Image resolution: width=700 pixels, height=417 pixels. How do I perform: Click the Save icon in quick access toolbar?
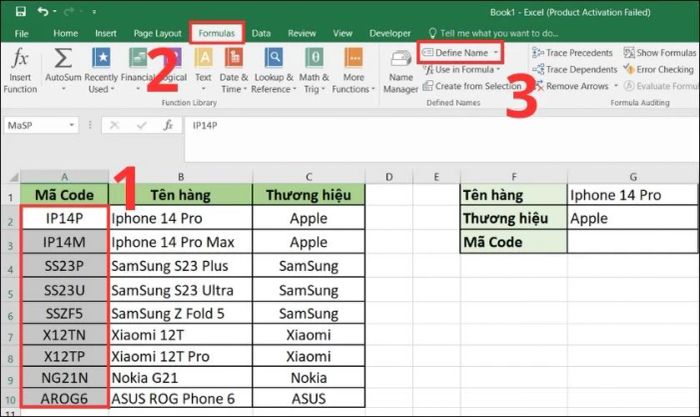(21, 11)
